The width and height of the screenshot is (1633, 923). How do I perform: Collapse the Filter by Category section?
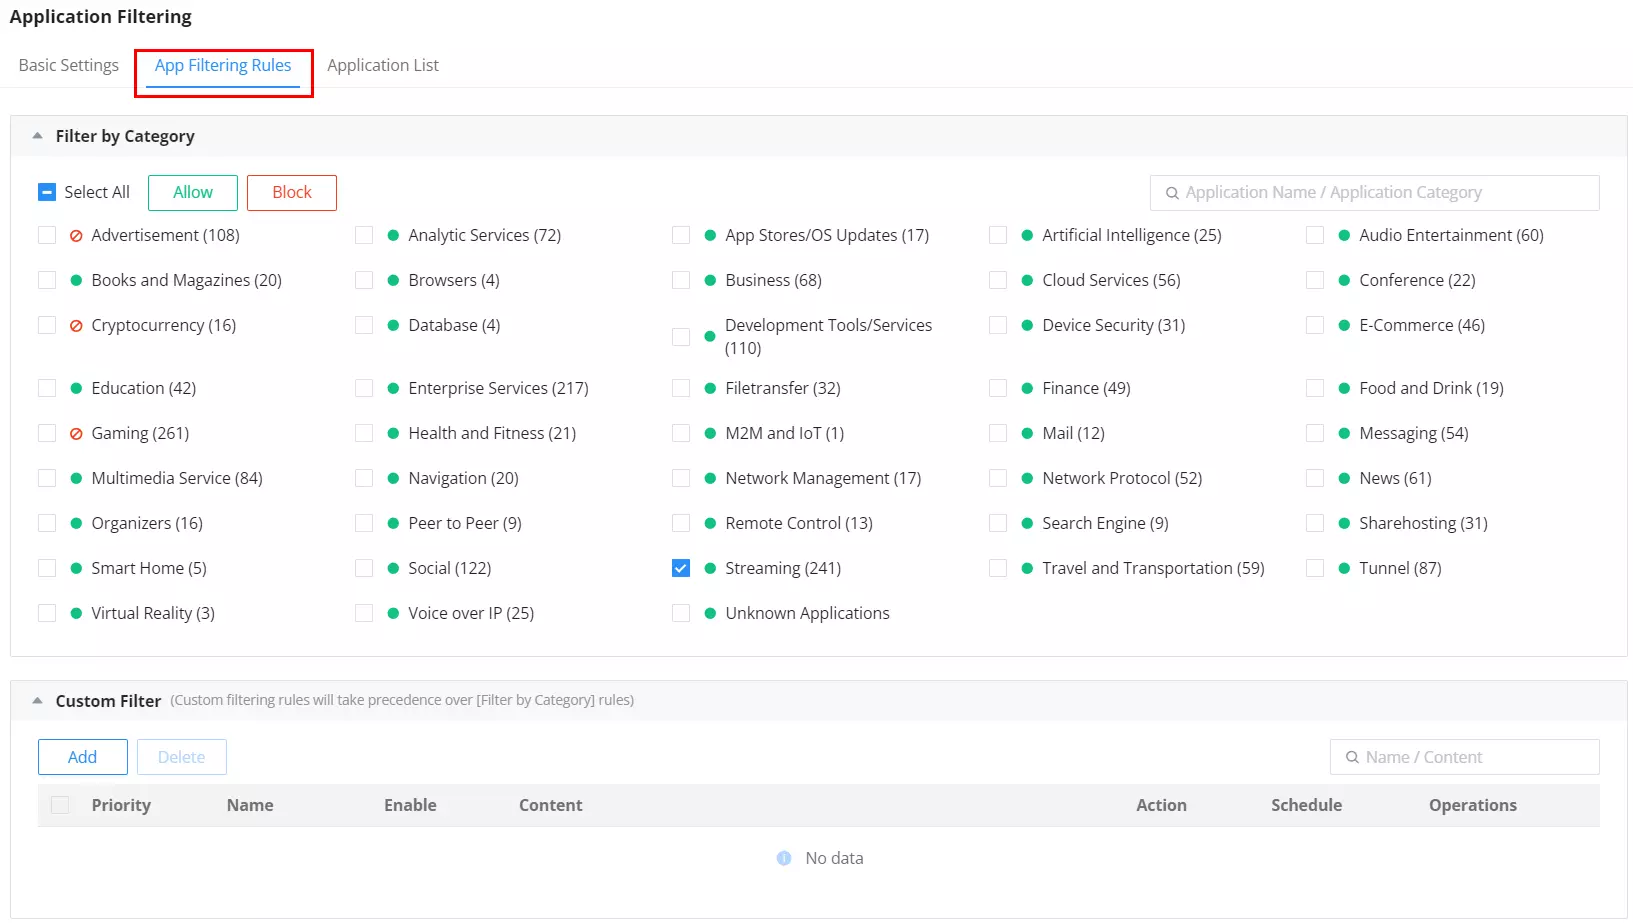click(x=37, y=136)
